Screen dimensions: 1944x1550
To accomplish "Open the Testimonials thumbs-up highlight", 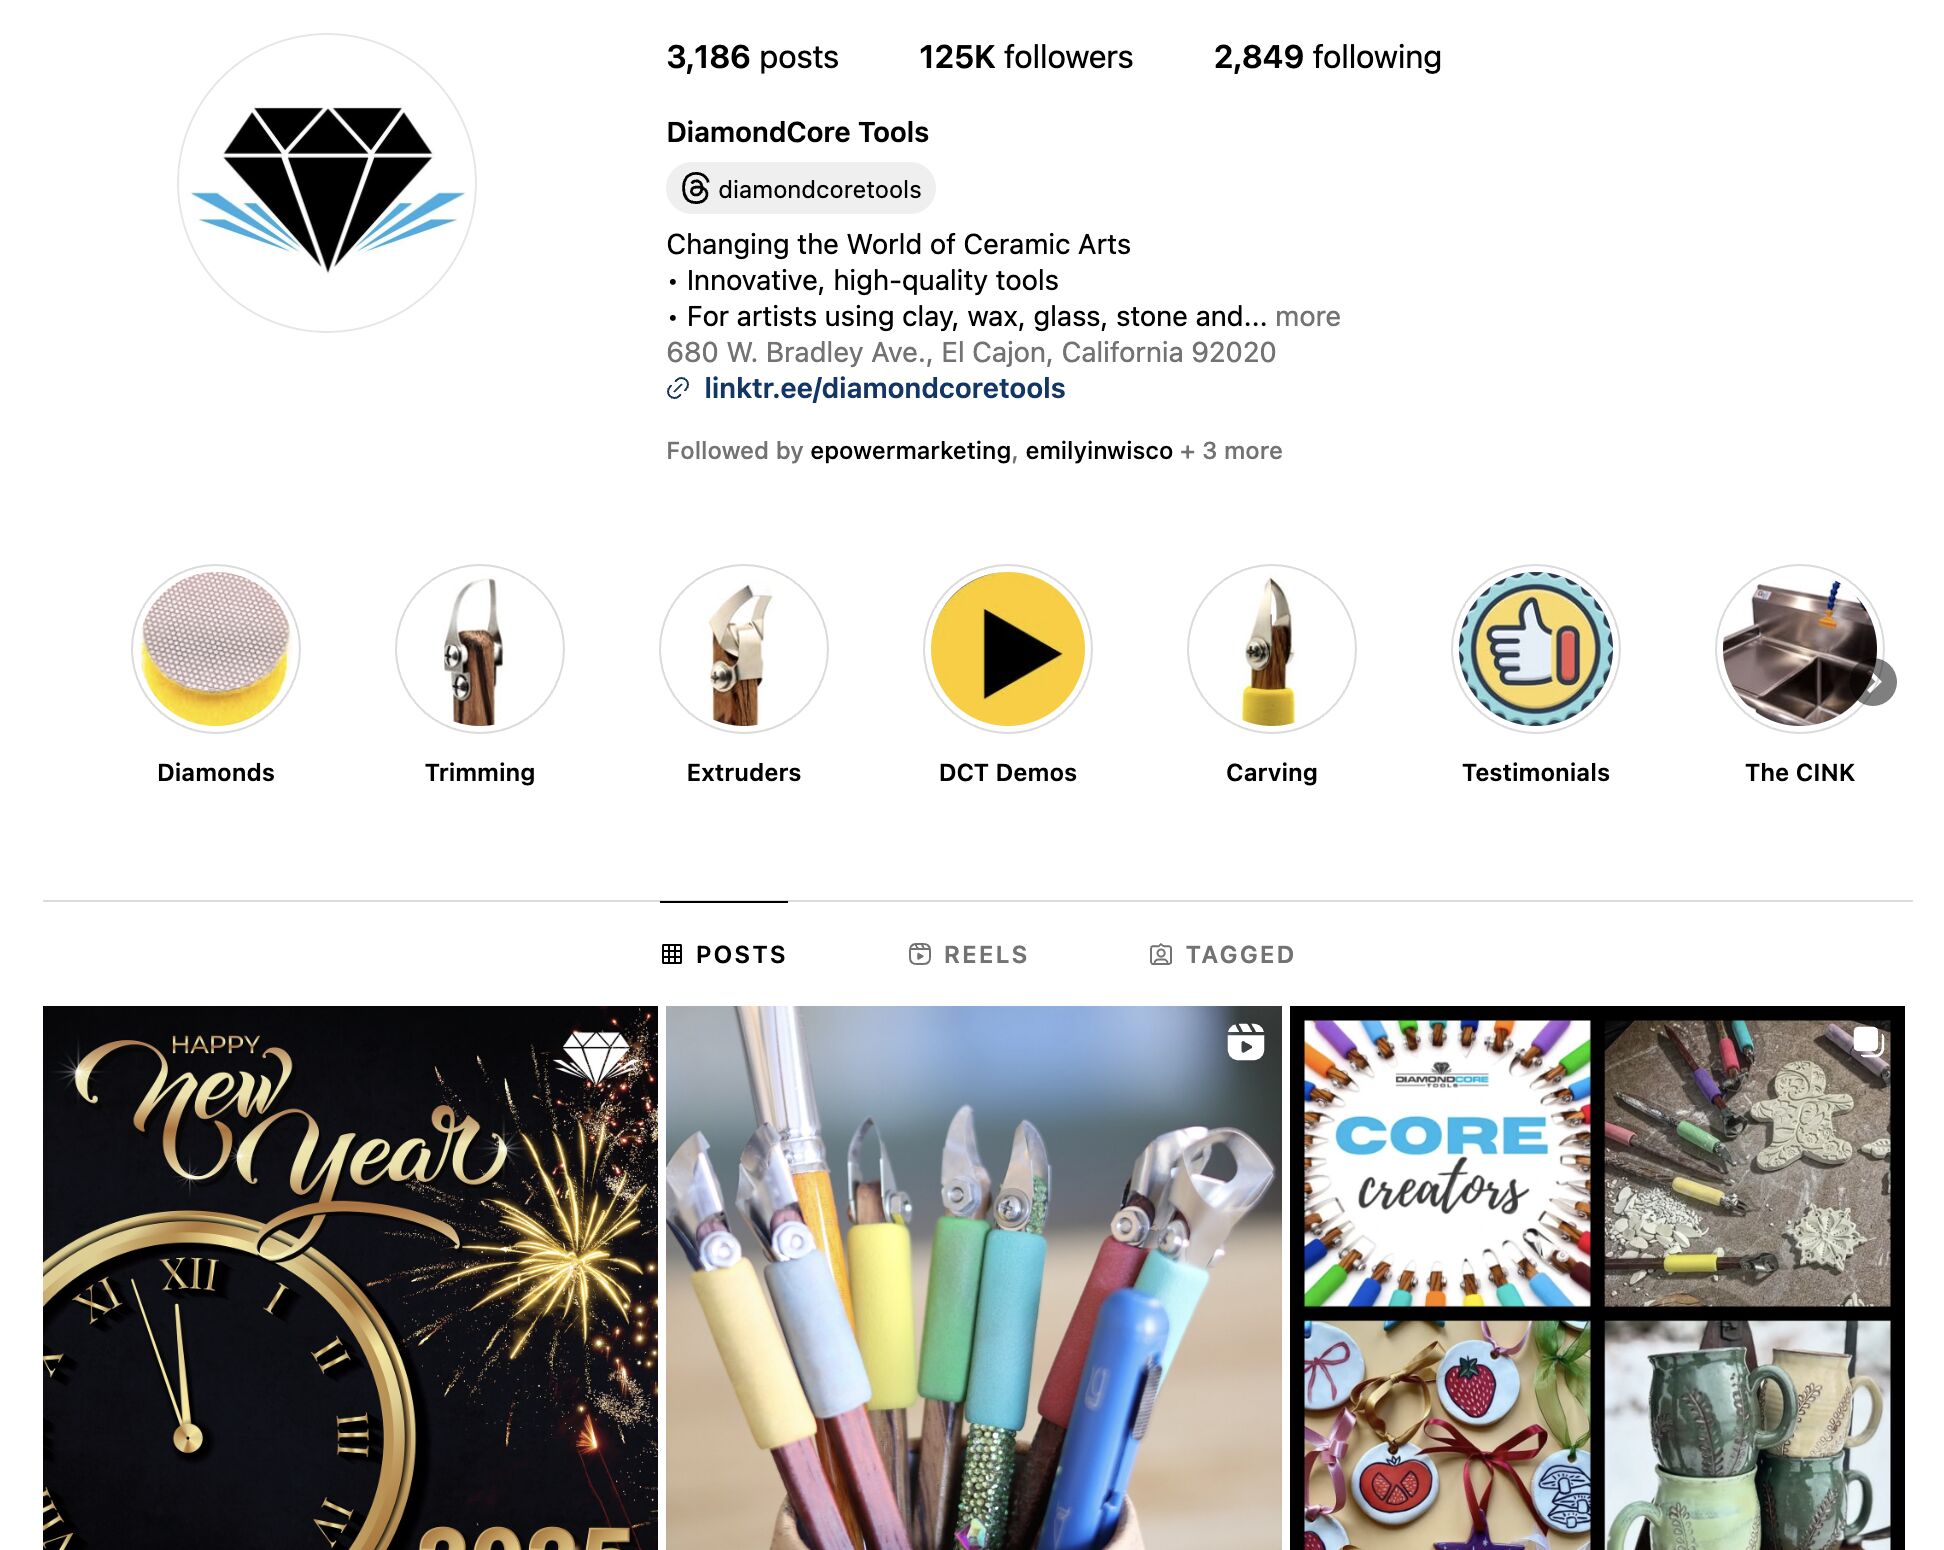I will [x=1535, y=649].
